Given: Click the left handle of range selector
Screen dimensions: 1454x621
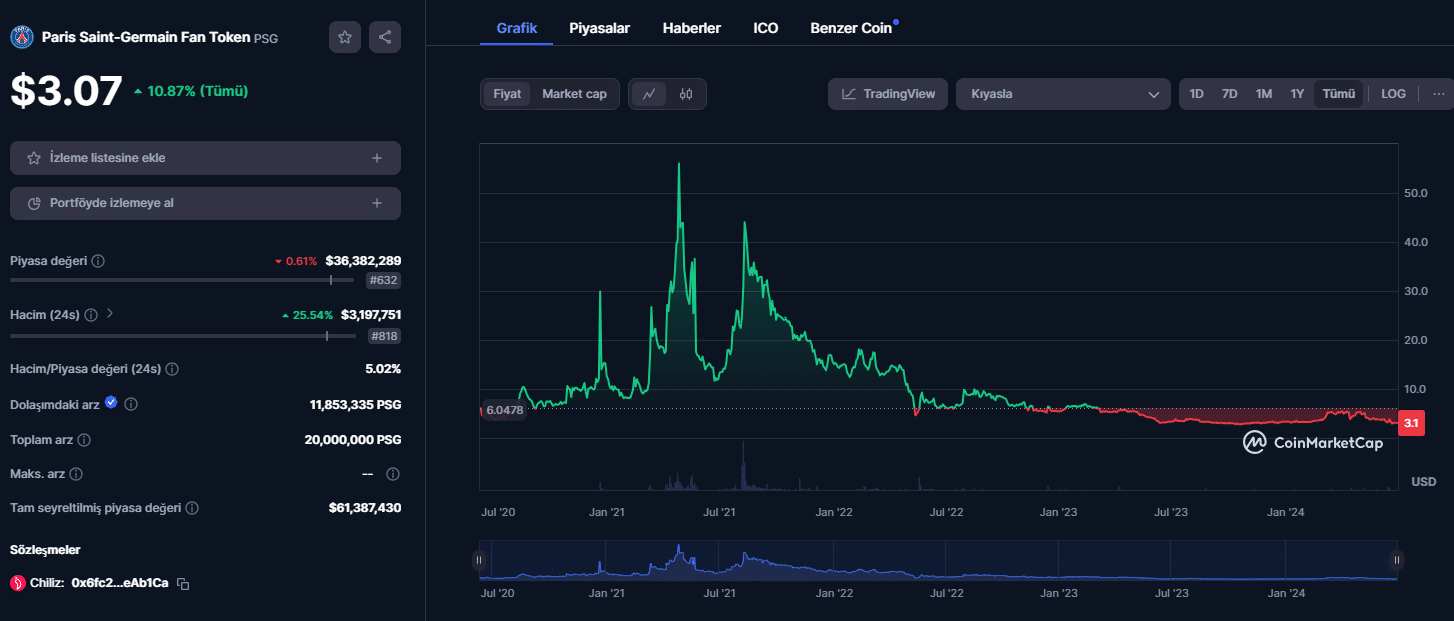Looking at the screenshot, I should (x=480, y=560).
